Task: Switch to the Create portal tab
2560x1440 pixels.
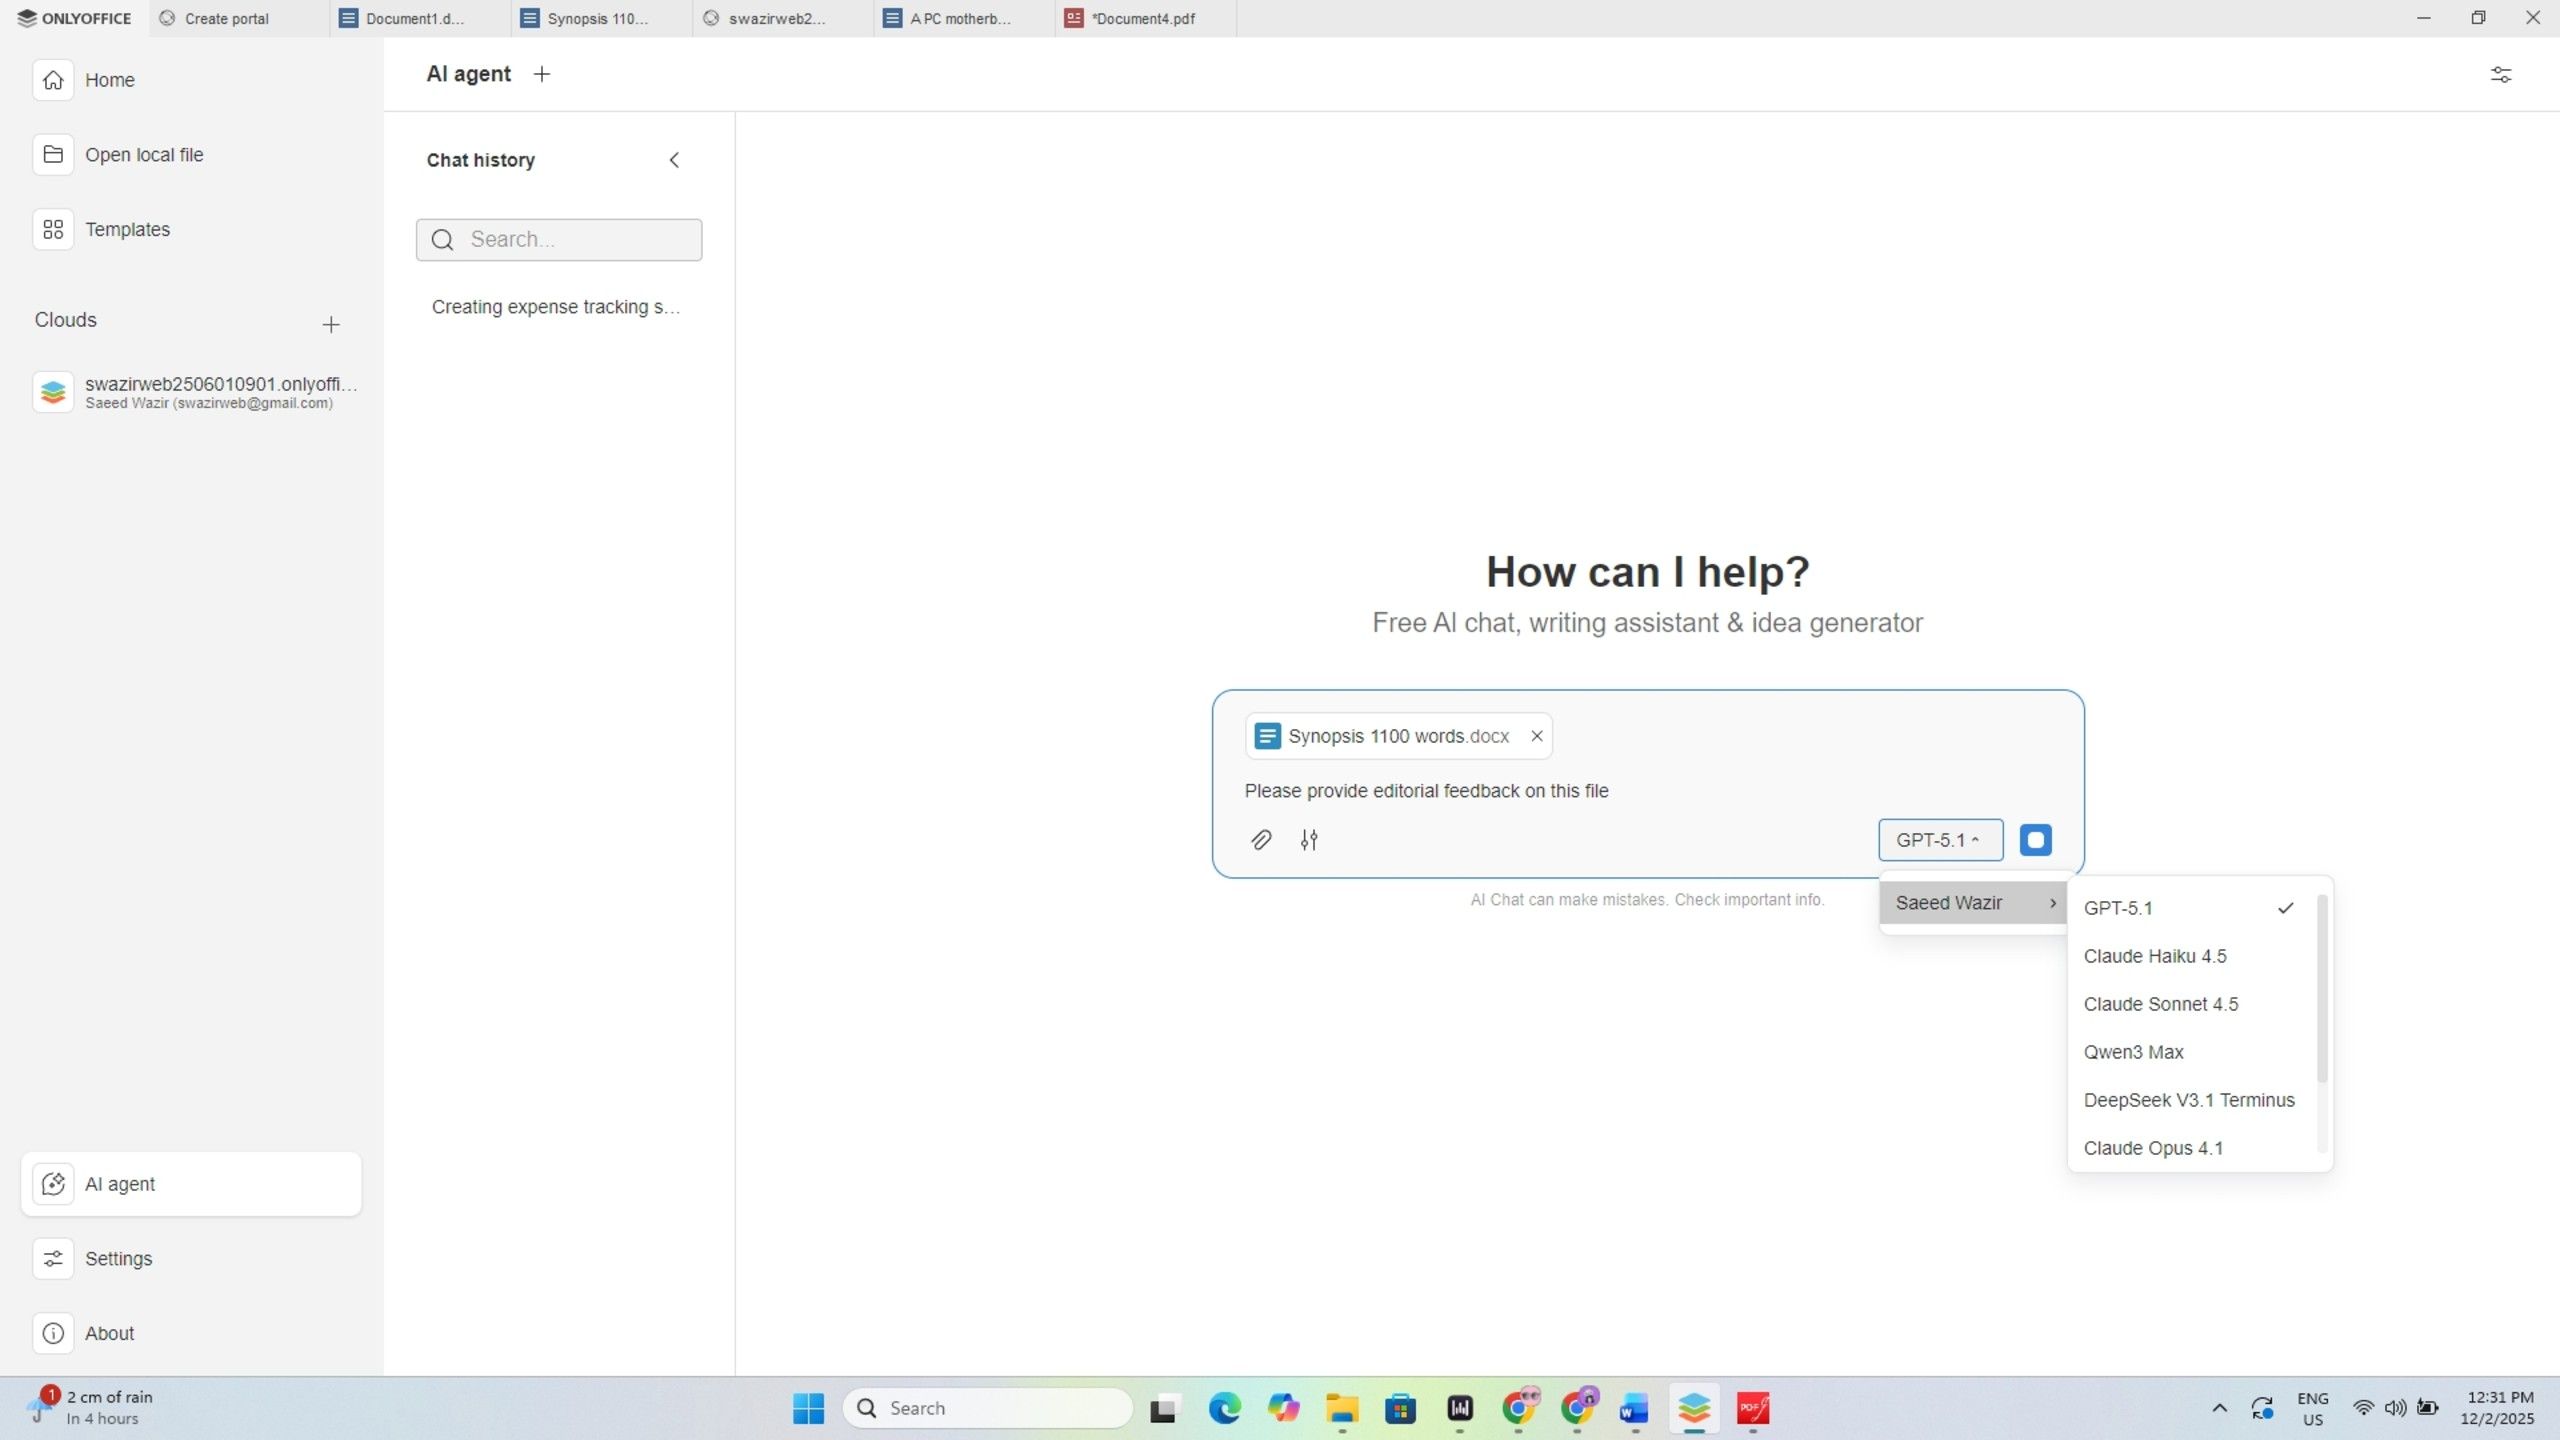Action: [x=240, y=18]
